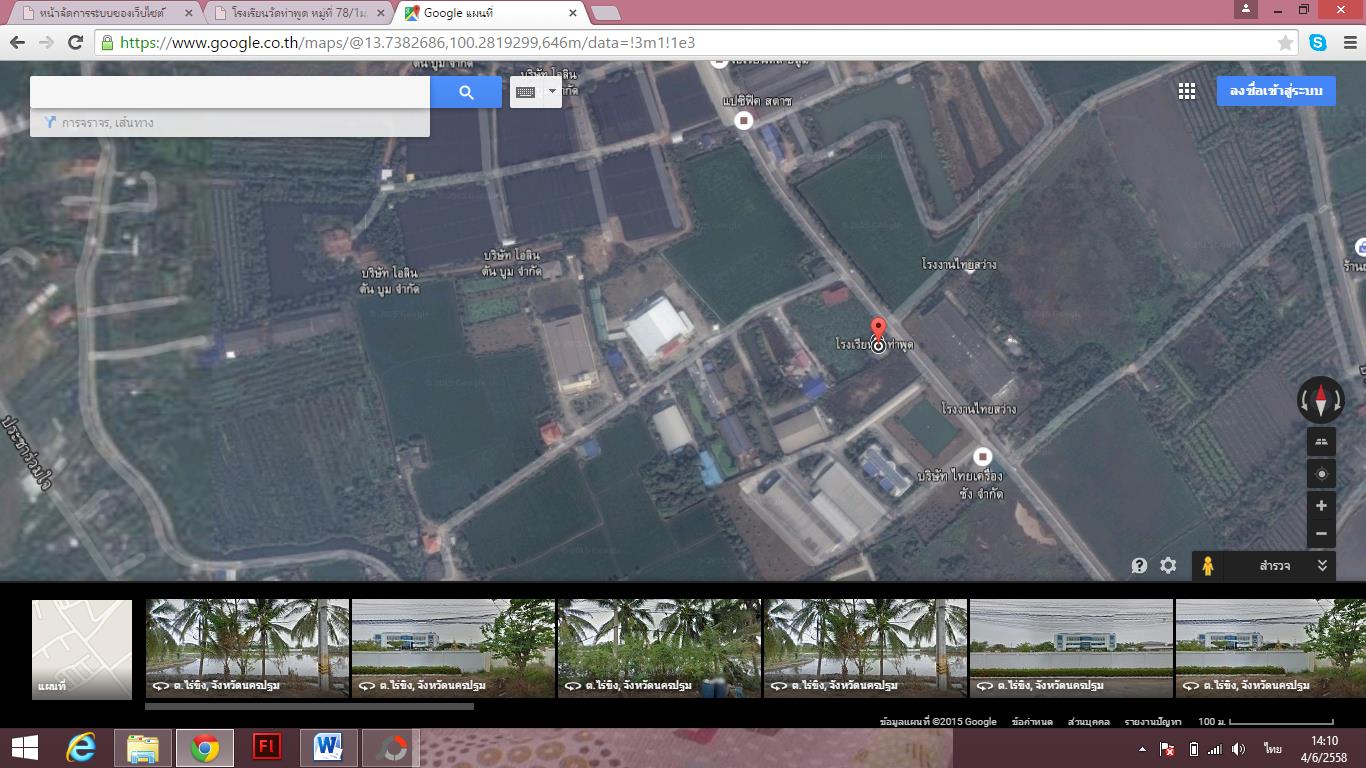Click the blue sign-in button
The image size is (1366, 768).
1275,91
